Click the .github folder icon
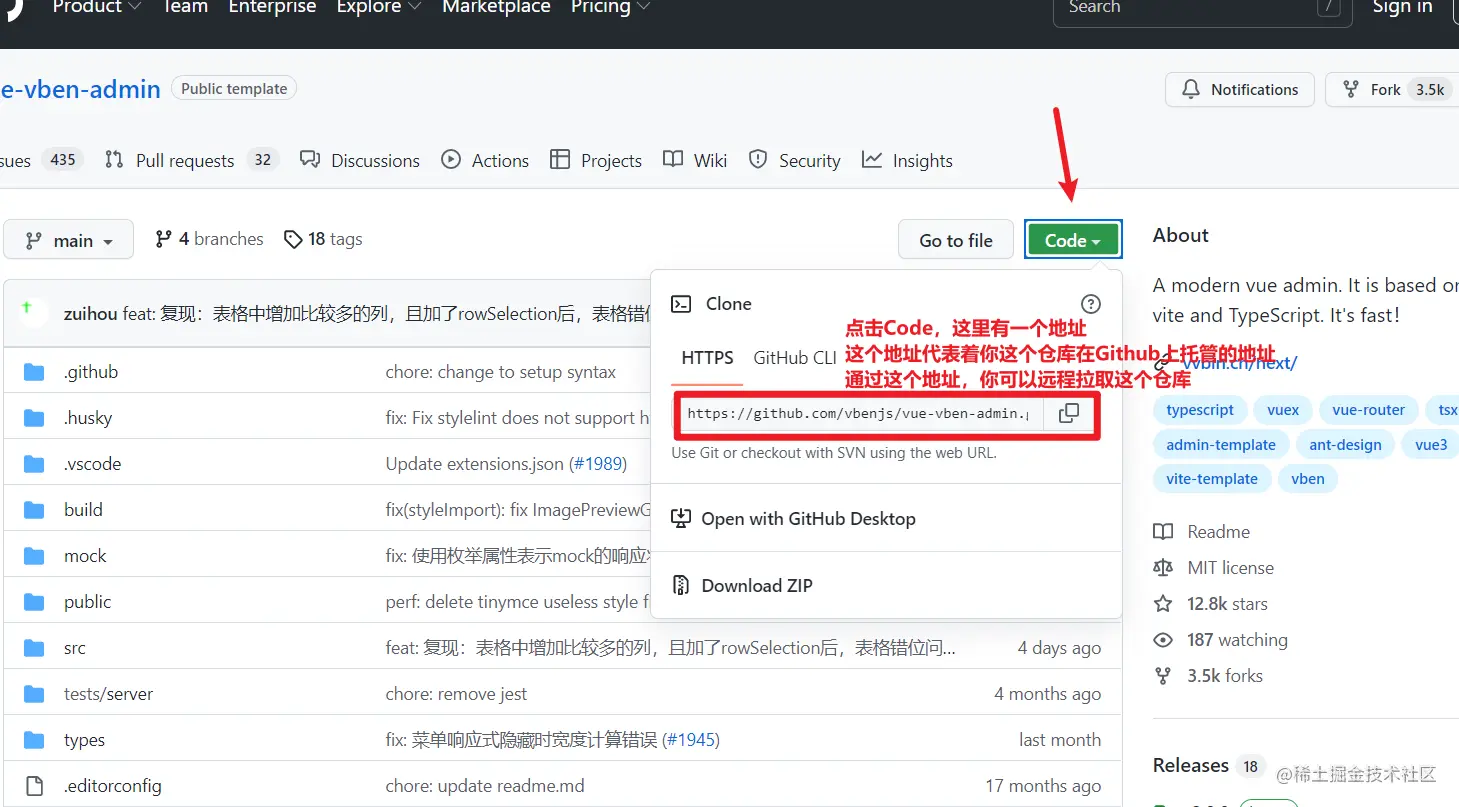 click(35, 372)
